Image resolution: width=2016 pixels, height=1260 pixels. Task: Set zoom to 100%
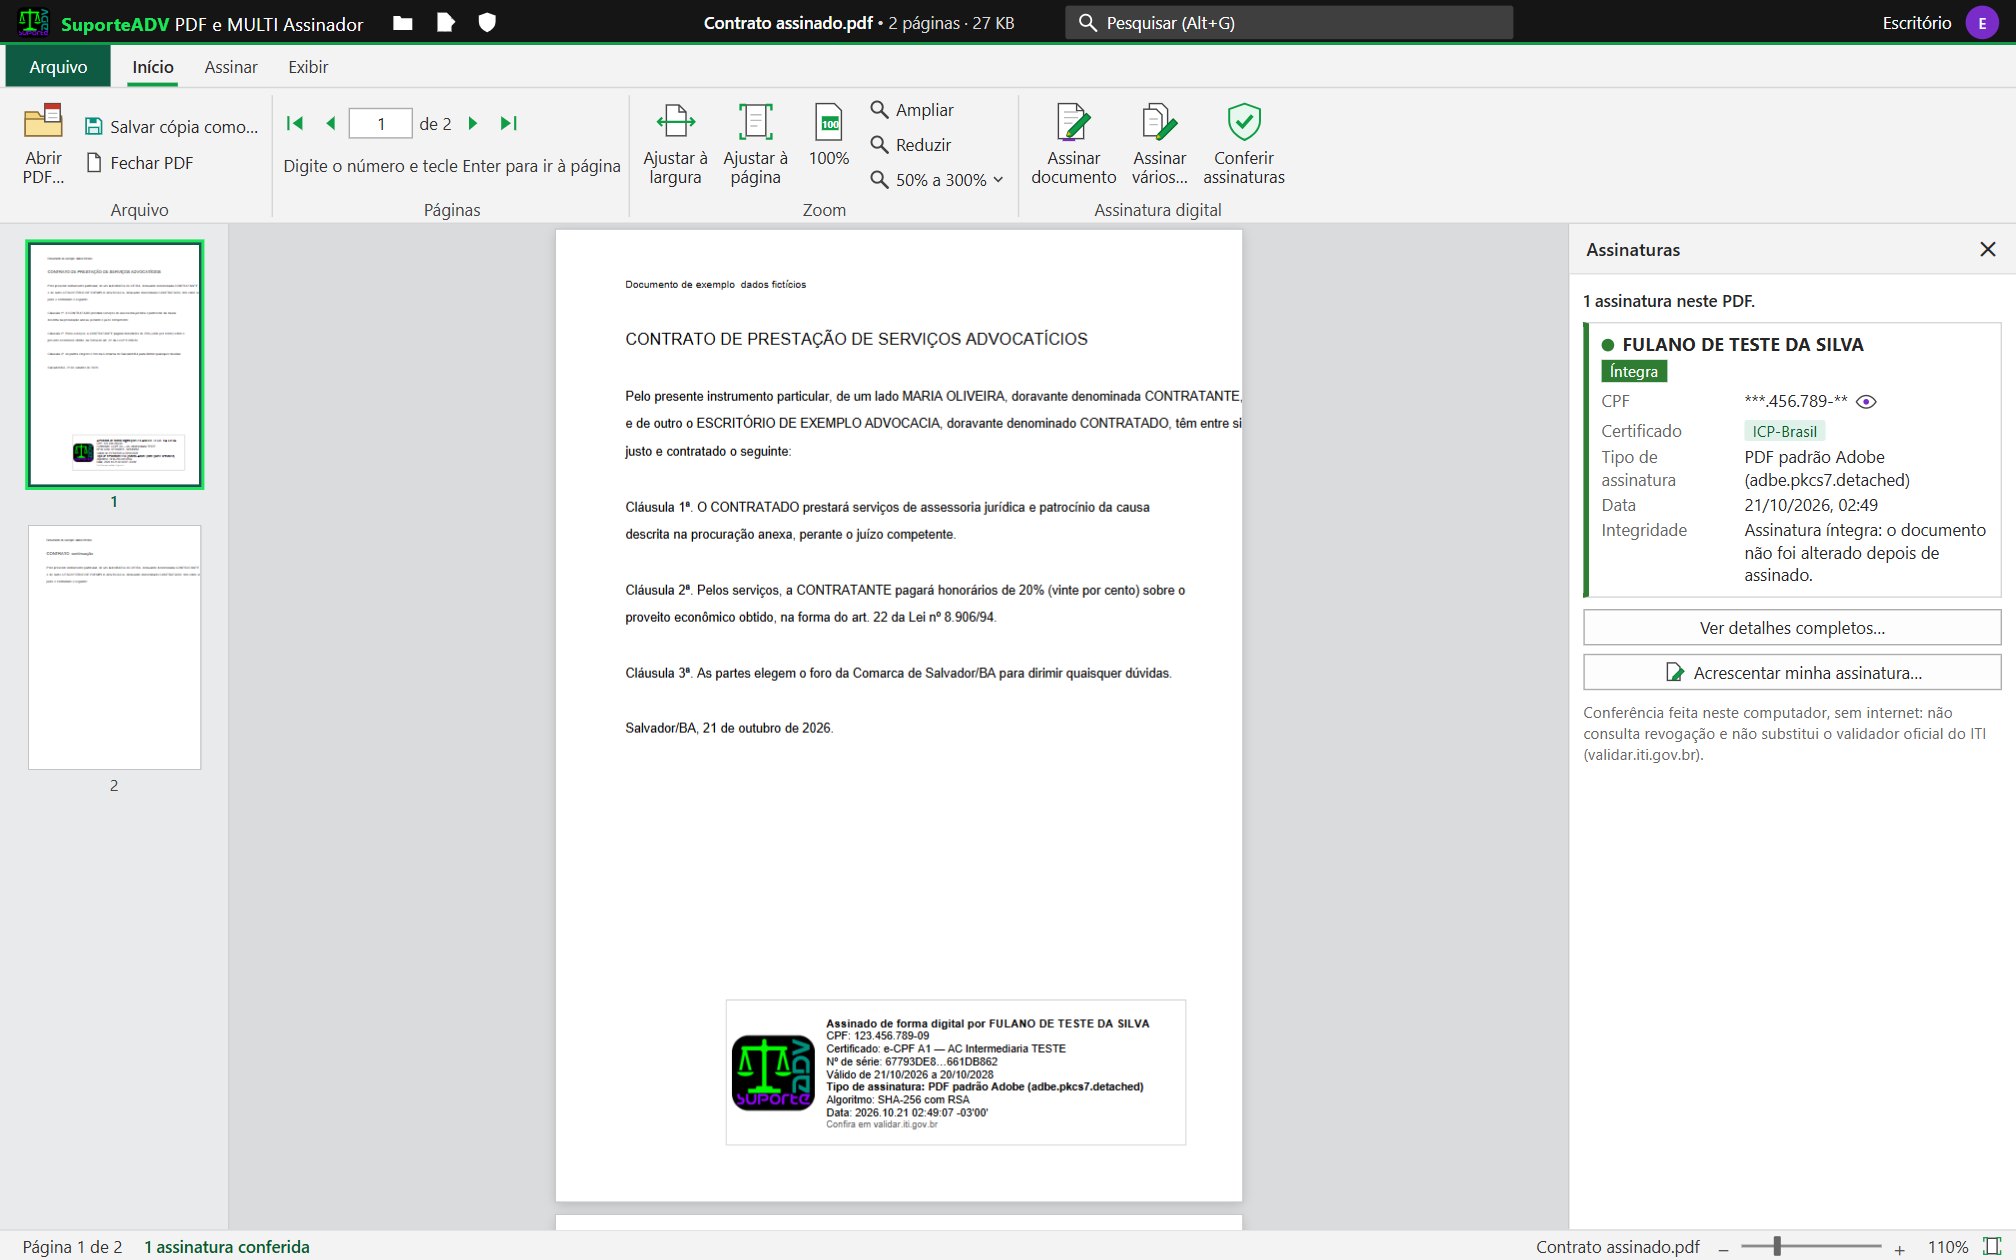[x=829, y=135]
